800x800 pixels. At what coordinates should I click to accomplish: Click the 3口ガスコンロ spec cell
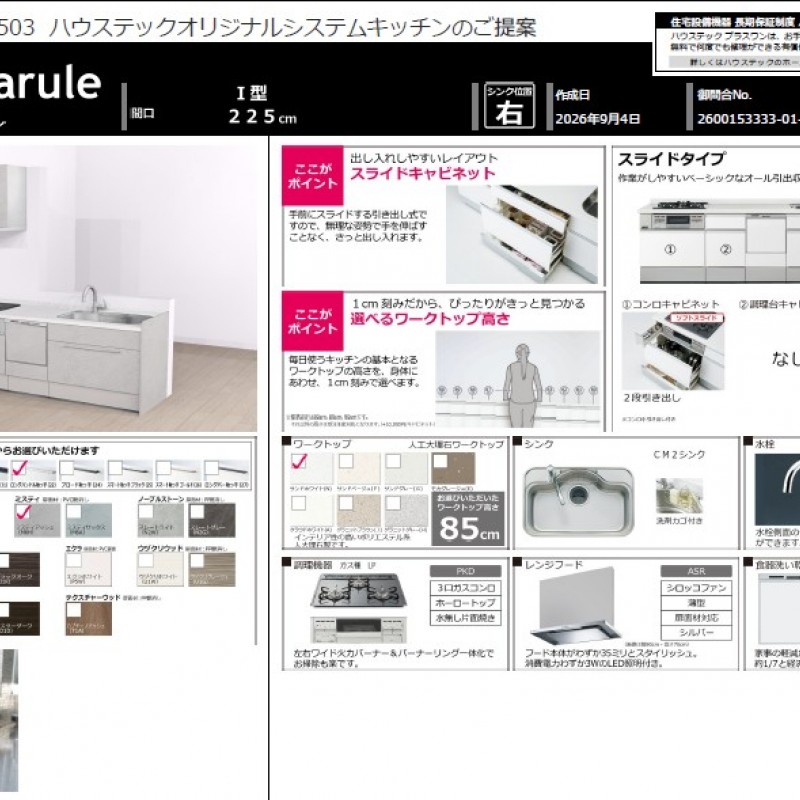(466, 588)
